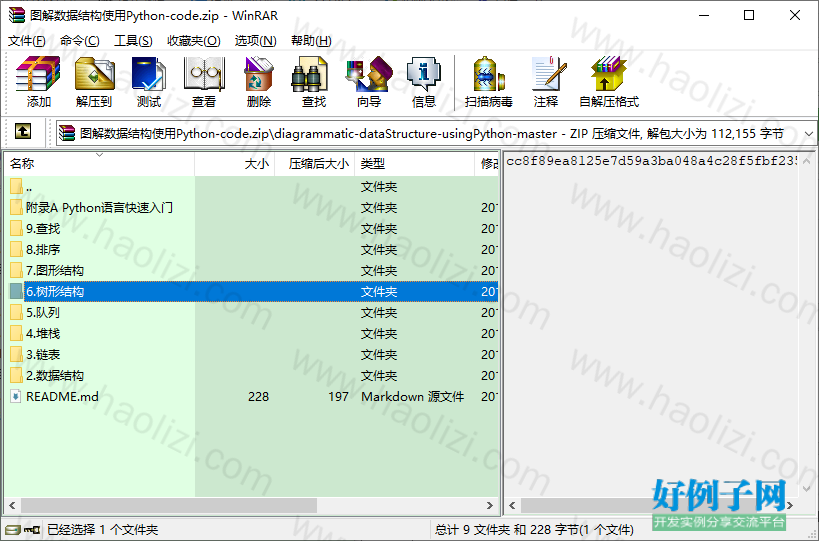Click the folder icon of 3.链表

tap(16, 355)
